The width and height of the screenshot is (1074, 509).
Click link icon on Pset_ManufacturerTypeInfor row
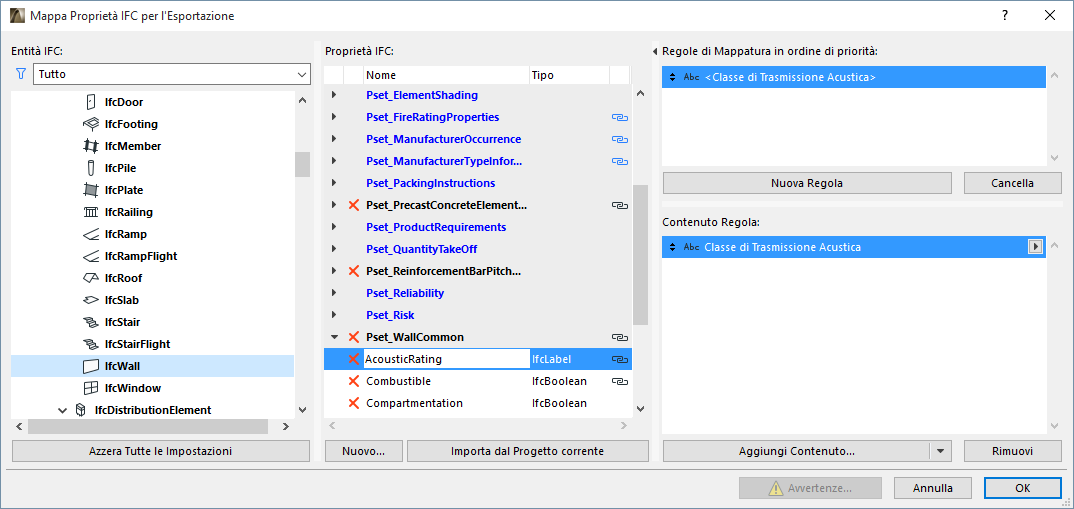click(620, 162)
